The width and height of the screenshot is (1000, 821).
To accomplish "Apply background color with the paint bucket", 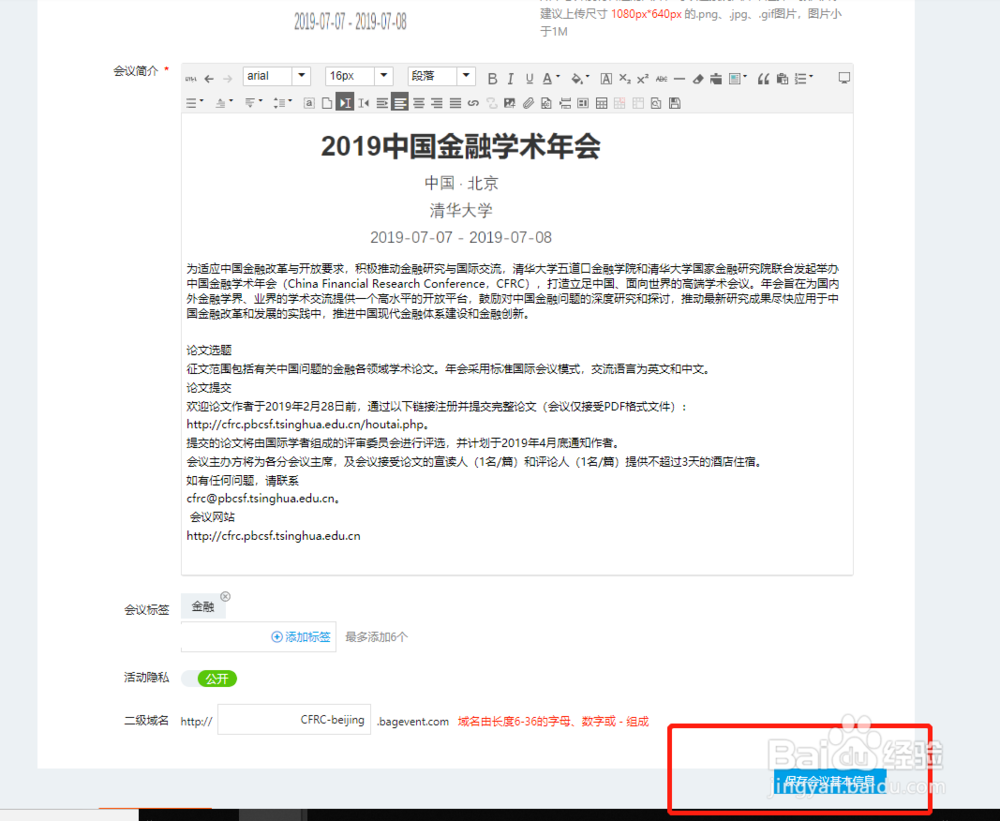I will (x=577, y=78).
